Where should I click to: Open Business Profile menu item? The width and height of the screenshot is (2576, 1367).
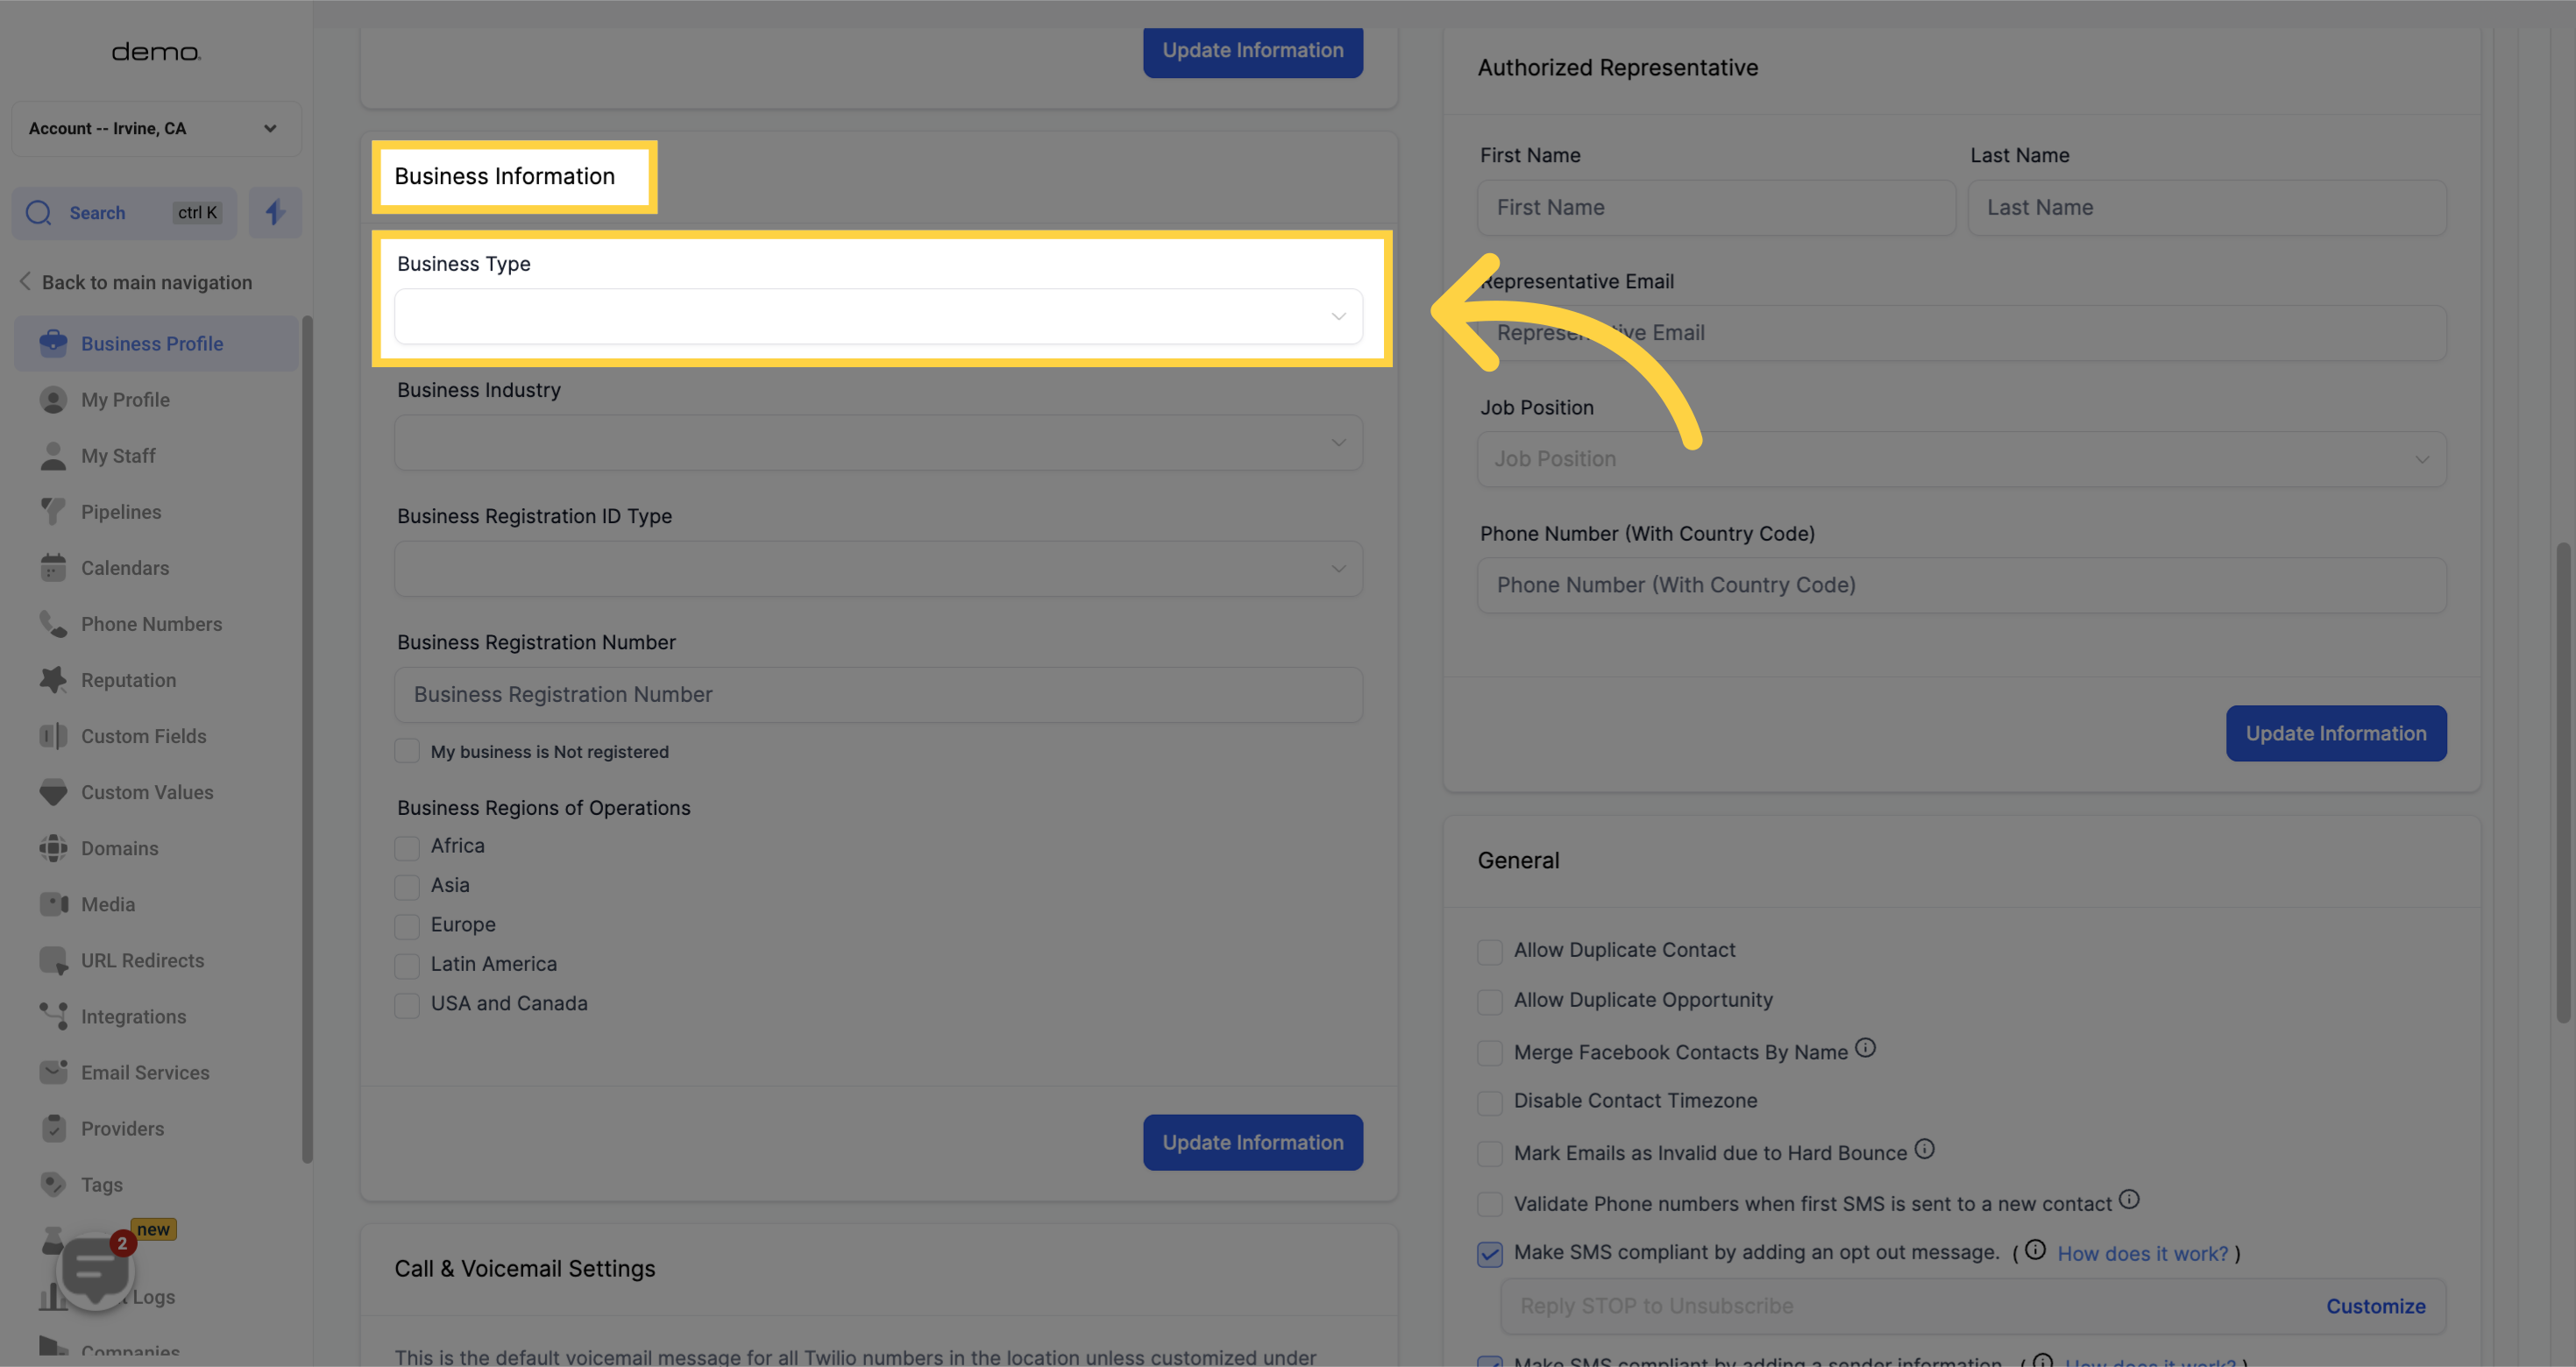tap(152, 344)
